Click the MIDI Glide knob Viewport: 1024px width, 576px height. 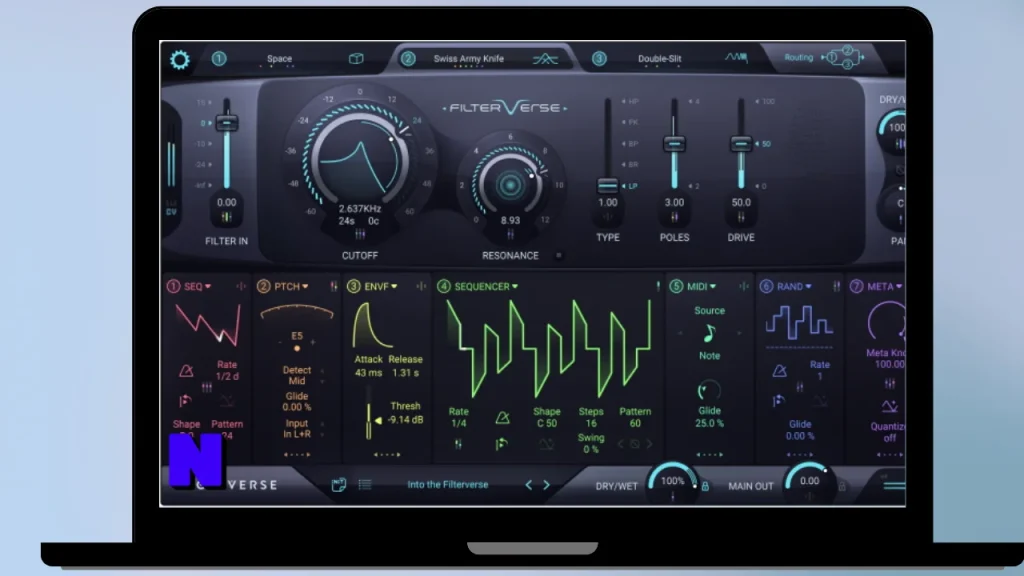pyautogui.click(x=709, y=391)
